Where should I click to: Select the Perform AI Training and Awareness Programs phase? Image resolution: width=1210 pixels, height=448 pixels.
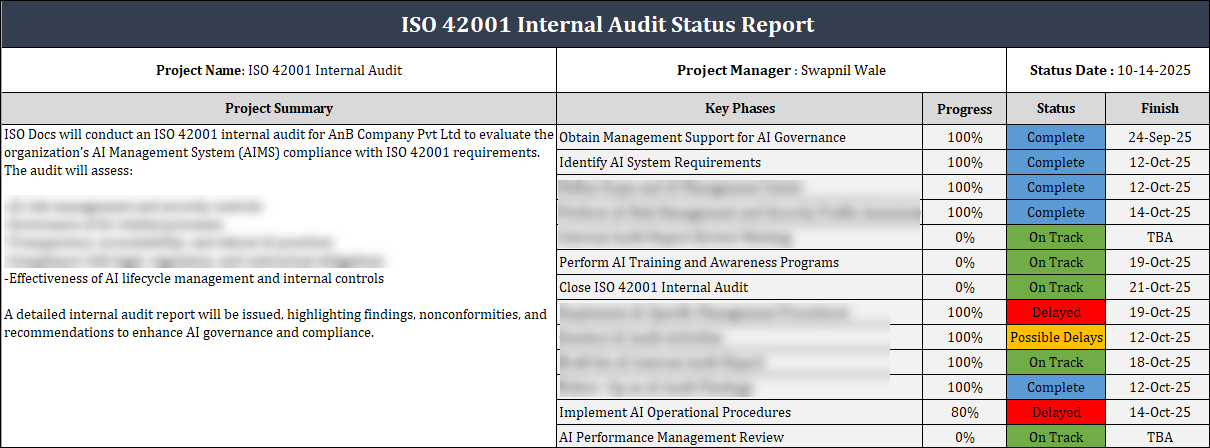point(699,262)
